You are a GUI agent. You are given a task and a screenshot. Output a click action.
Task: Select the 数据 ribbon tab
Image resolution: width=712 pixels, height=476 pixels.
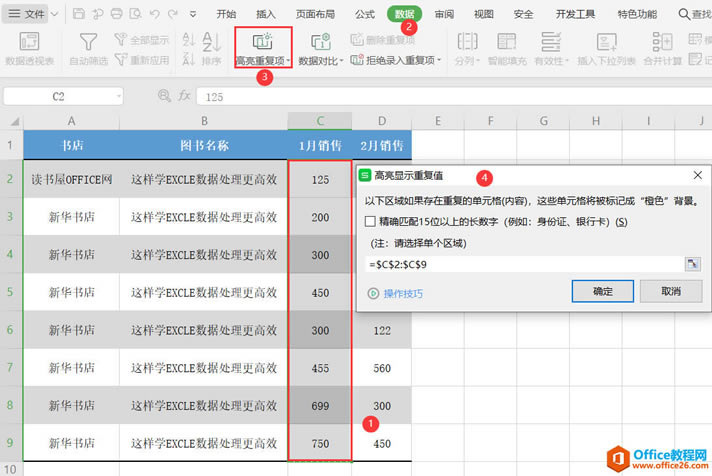tap(404, 14)
